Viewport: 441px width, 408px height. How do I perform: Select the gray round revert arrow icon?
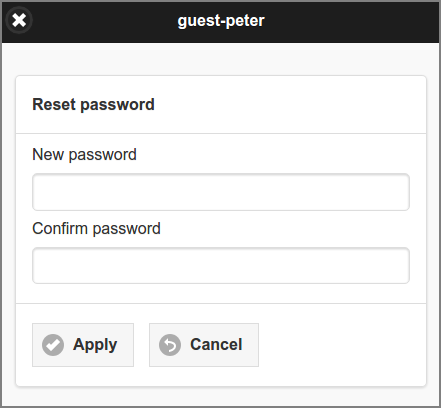tap(170, 345)
